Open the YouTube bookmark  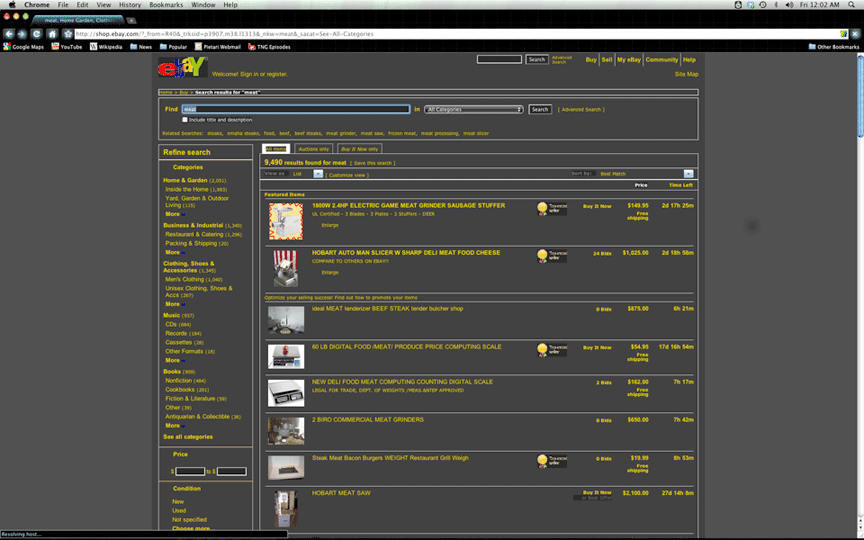pyautogui.click(x=67, y=47)
